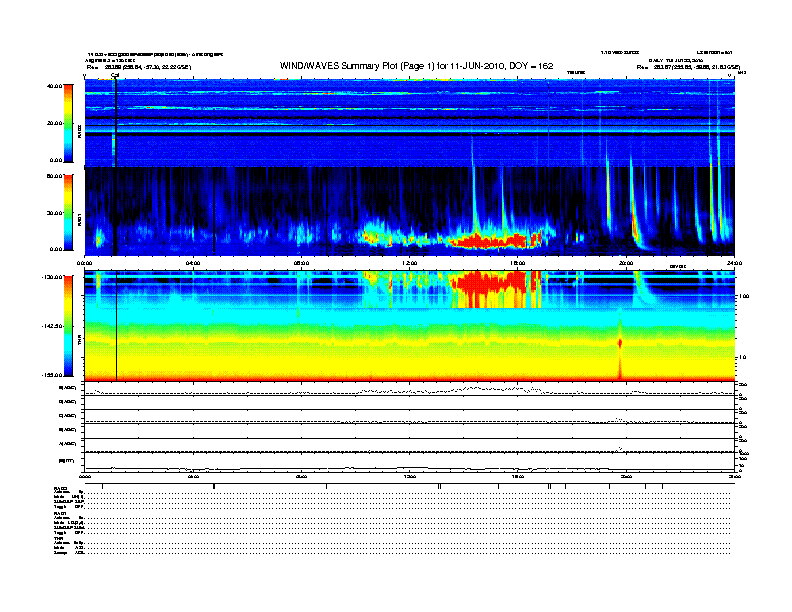Click the 10 frequency label right of TNR panel
This screenshot has height=612, width=792.
[x=744, y=358]
